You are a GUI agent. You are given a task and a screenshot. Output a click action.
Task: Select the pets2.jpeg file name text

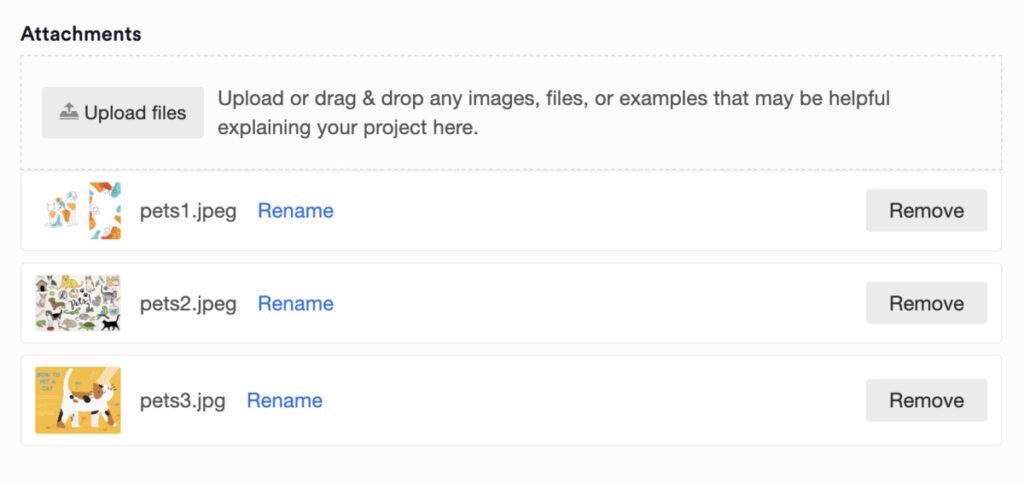point(188,304)
